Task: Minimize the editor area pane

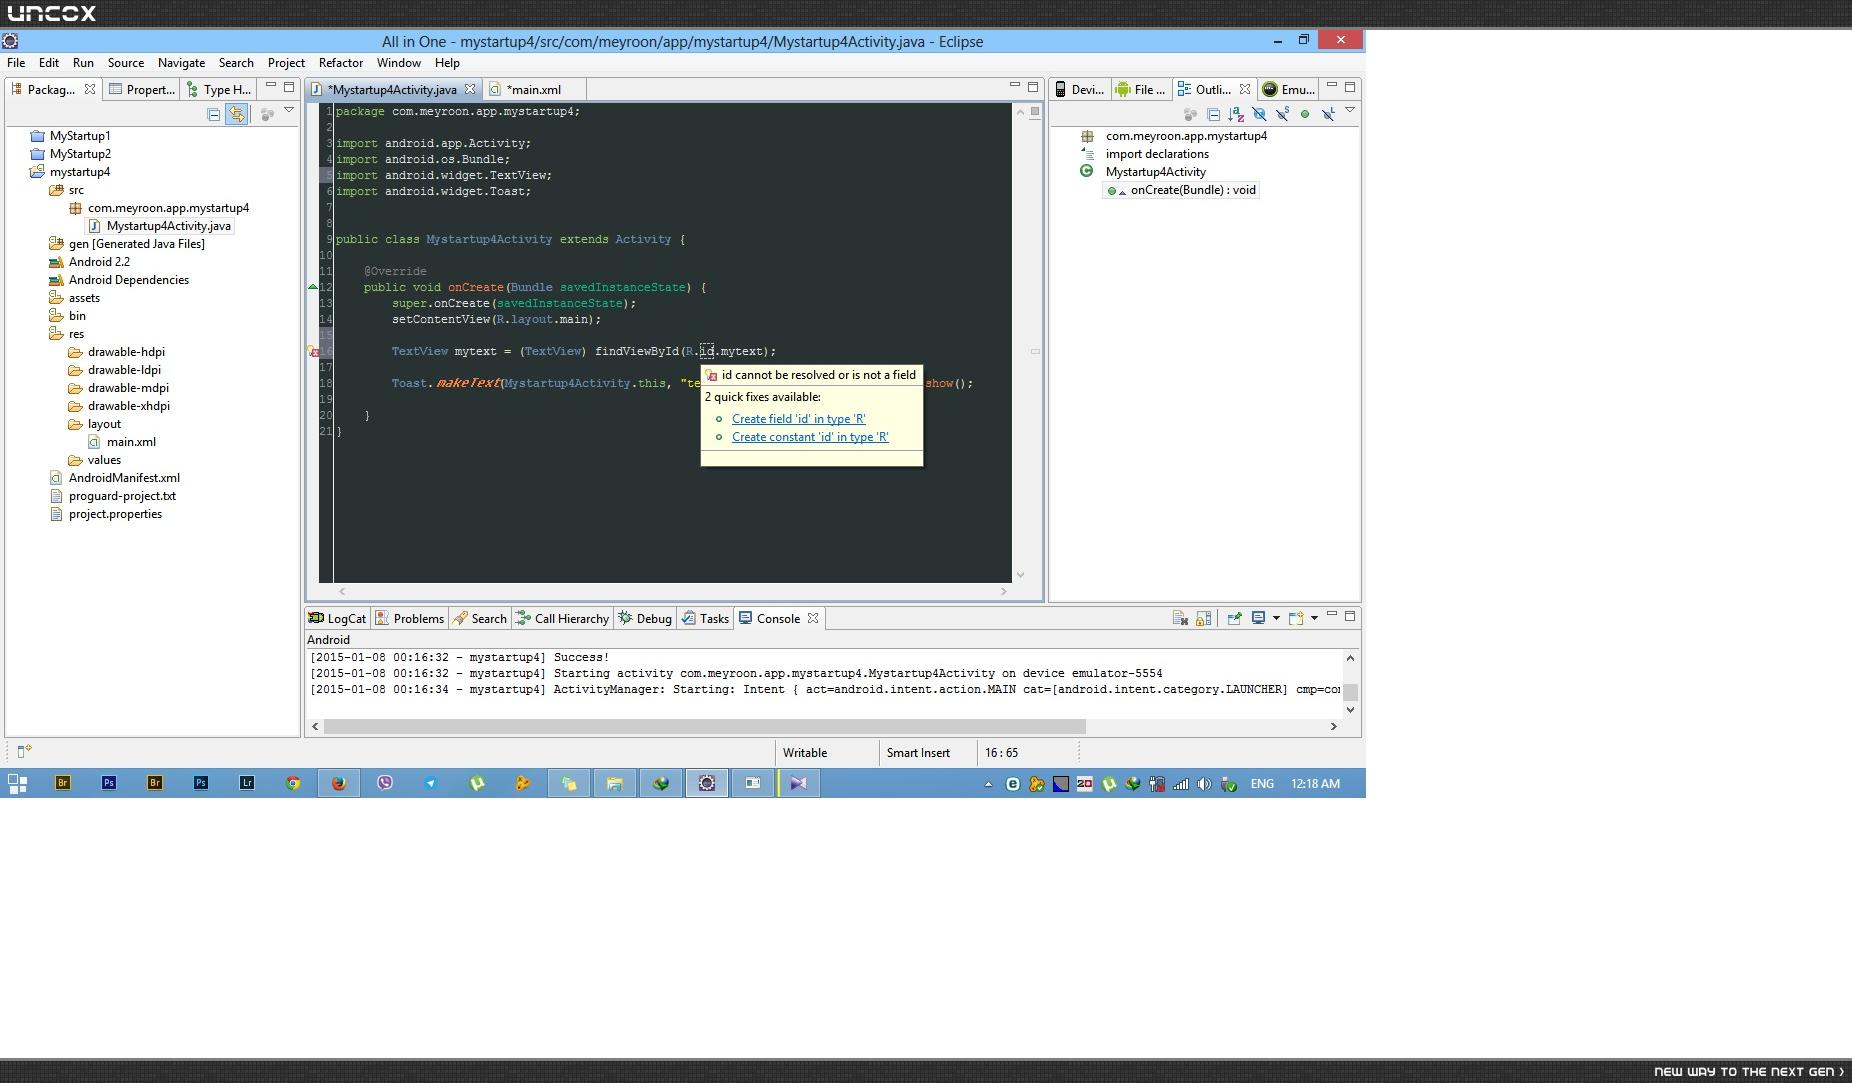Action: (x=1014, y=86)
